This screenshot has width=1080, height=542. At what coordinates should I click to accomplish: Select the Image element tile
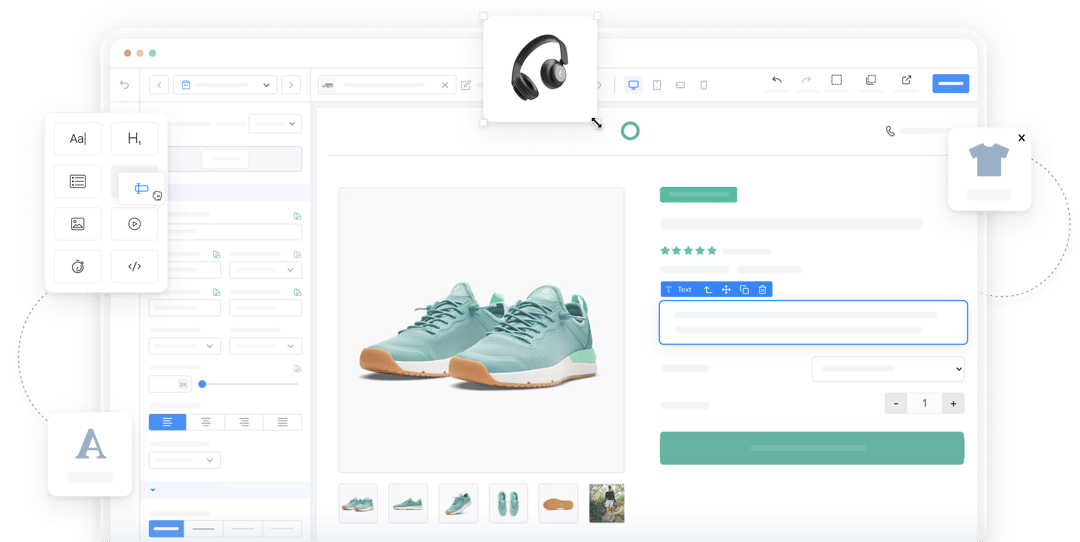click(78, 224)
